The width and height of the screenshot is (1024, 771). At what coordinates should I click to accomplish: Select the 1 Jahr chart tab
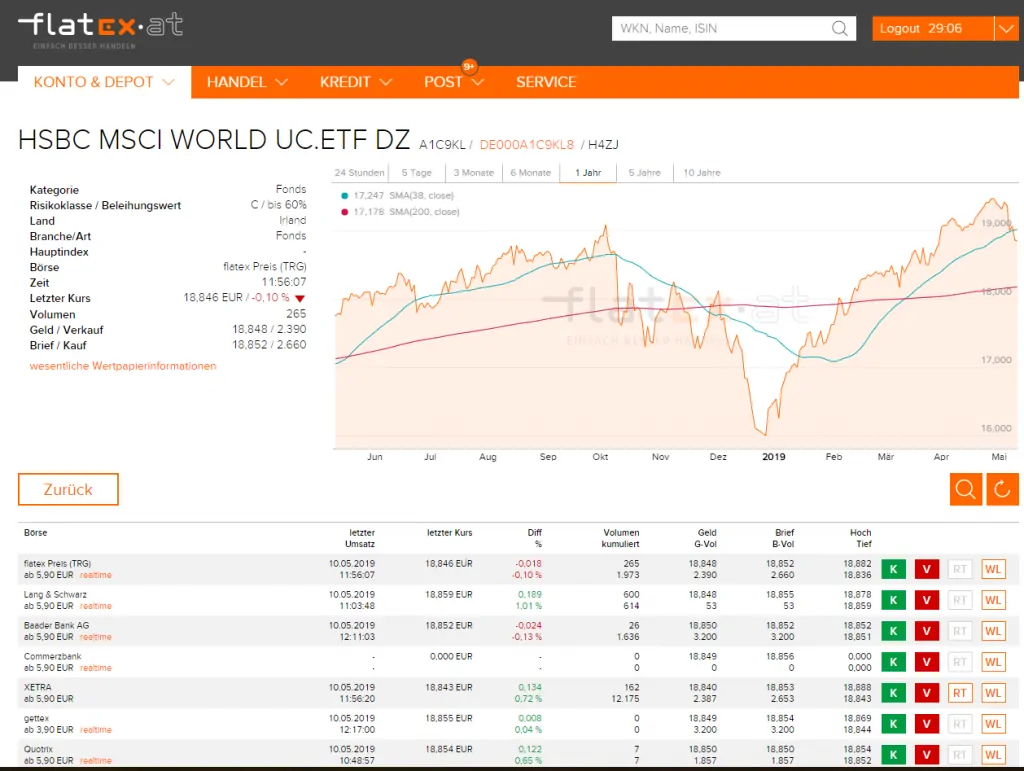(x=588, y=173)
